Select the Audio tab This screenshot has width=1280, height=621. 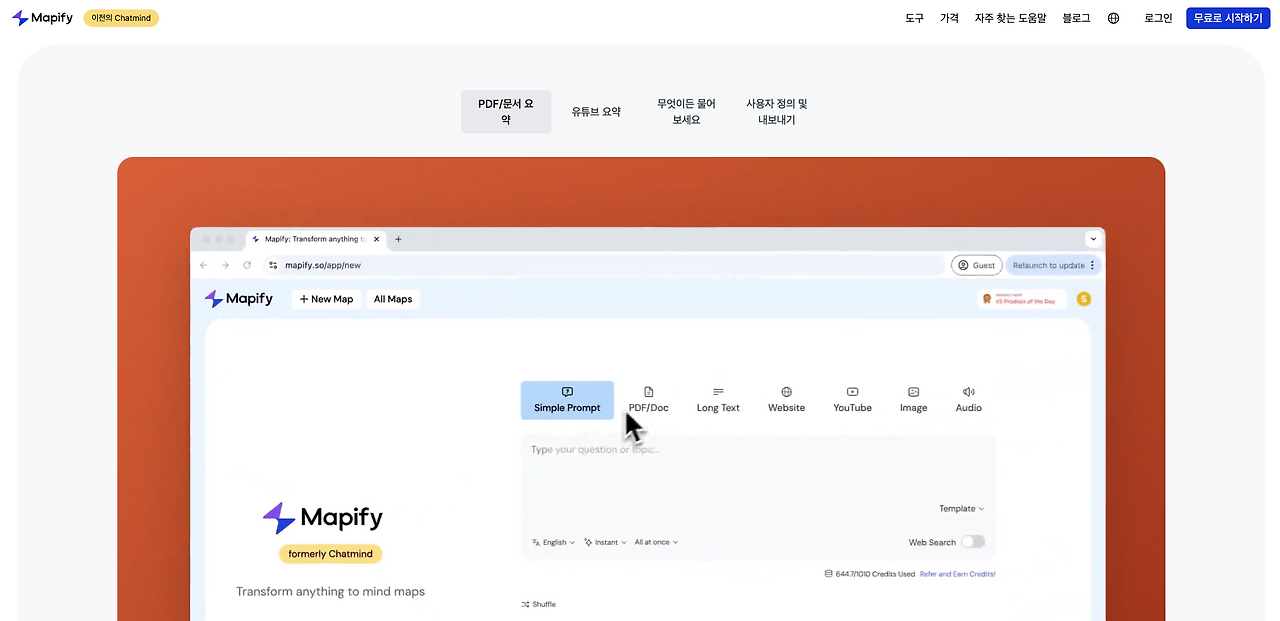(x=968, y=400)
